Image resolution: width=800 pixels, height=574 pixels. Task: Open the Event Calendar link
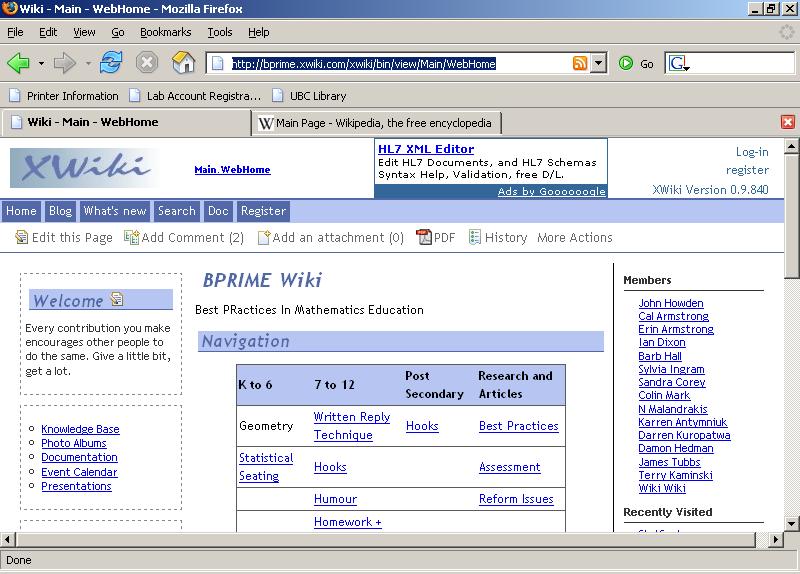pos(79,472)
